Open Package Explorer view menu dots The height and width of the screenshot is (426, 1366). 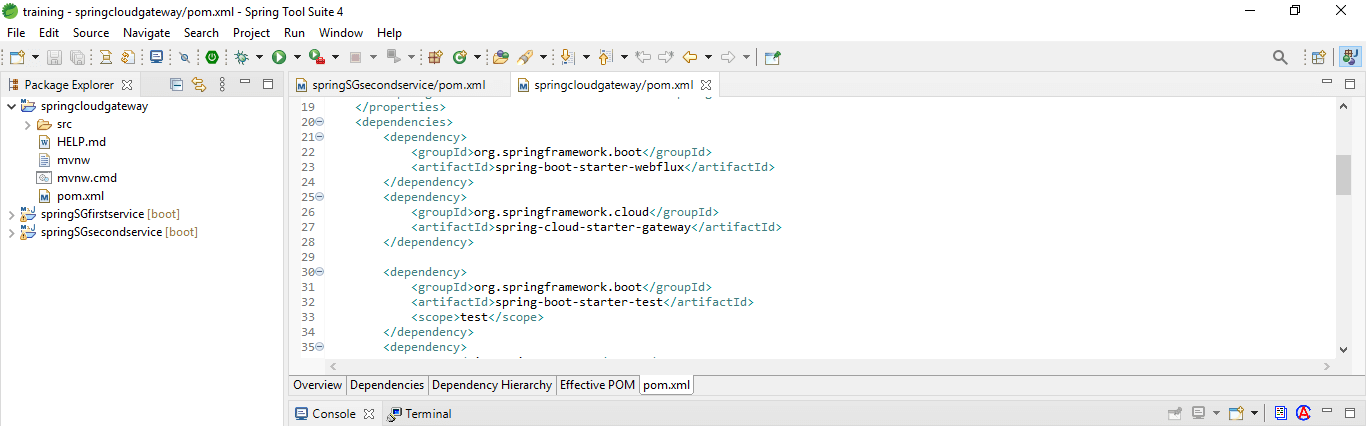[222, 85]
